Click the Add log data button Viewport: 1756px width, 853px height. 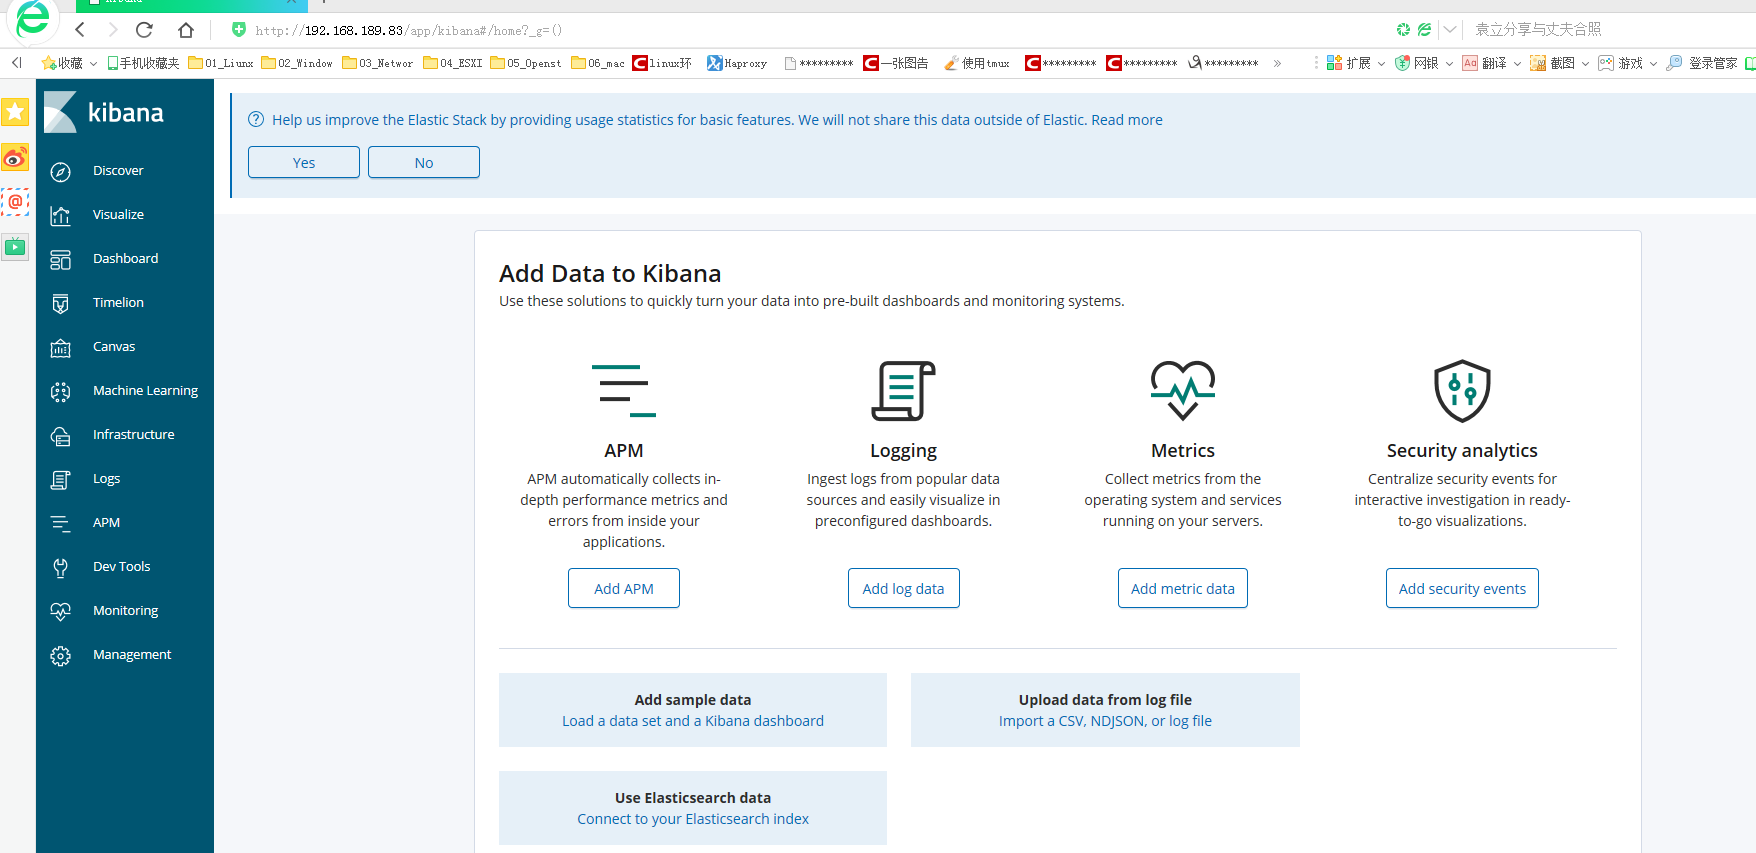pyautogui.click(x=903, y=588)
